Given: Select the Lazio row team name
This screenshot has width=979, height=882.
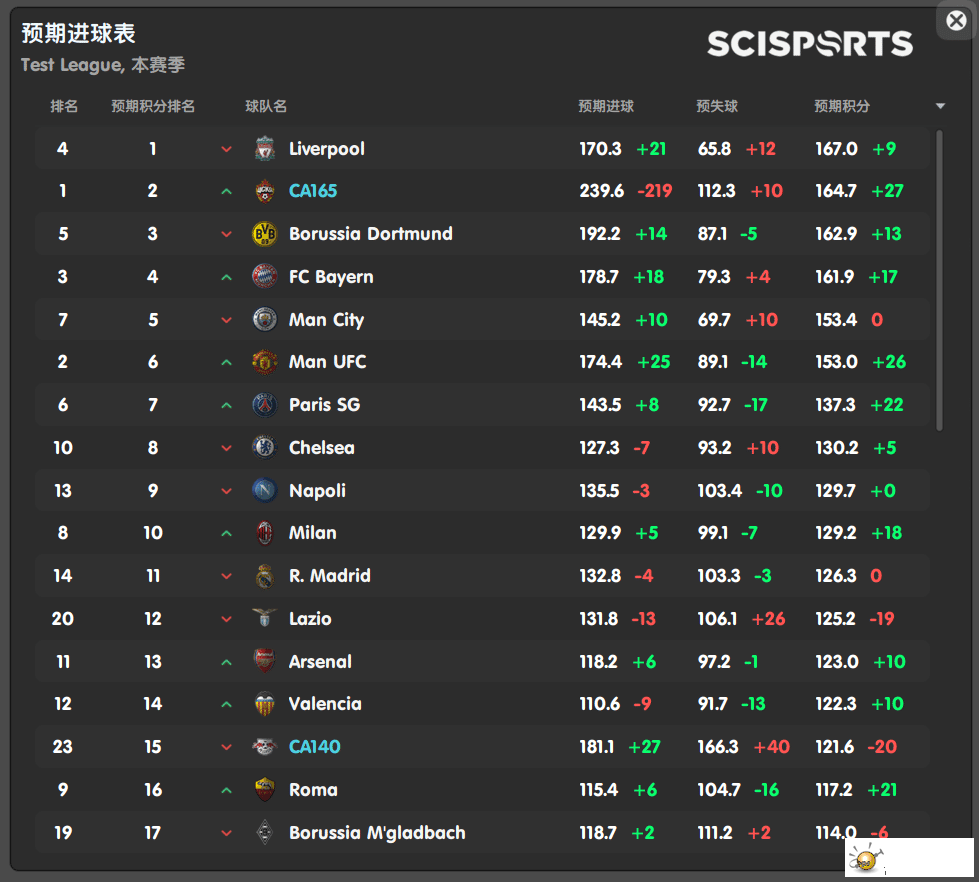Looking at the screenshot, I should click(x=310, y=619).
